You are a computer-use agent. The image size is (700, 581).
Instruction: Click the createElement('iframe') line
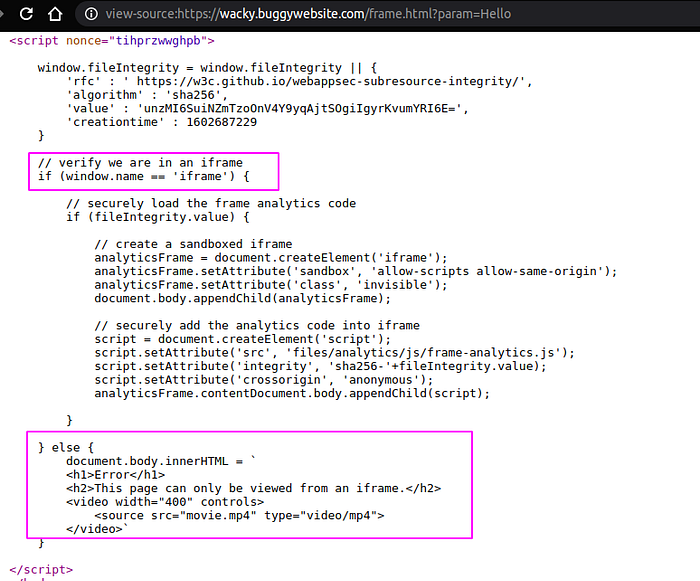pyautogui.click(x=271, y=258)
